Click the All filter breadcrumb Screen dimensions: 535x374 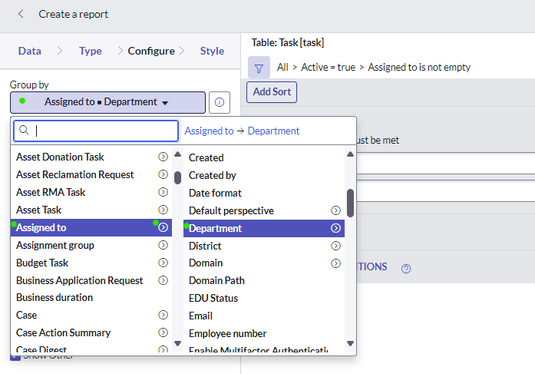point(283,67)
